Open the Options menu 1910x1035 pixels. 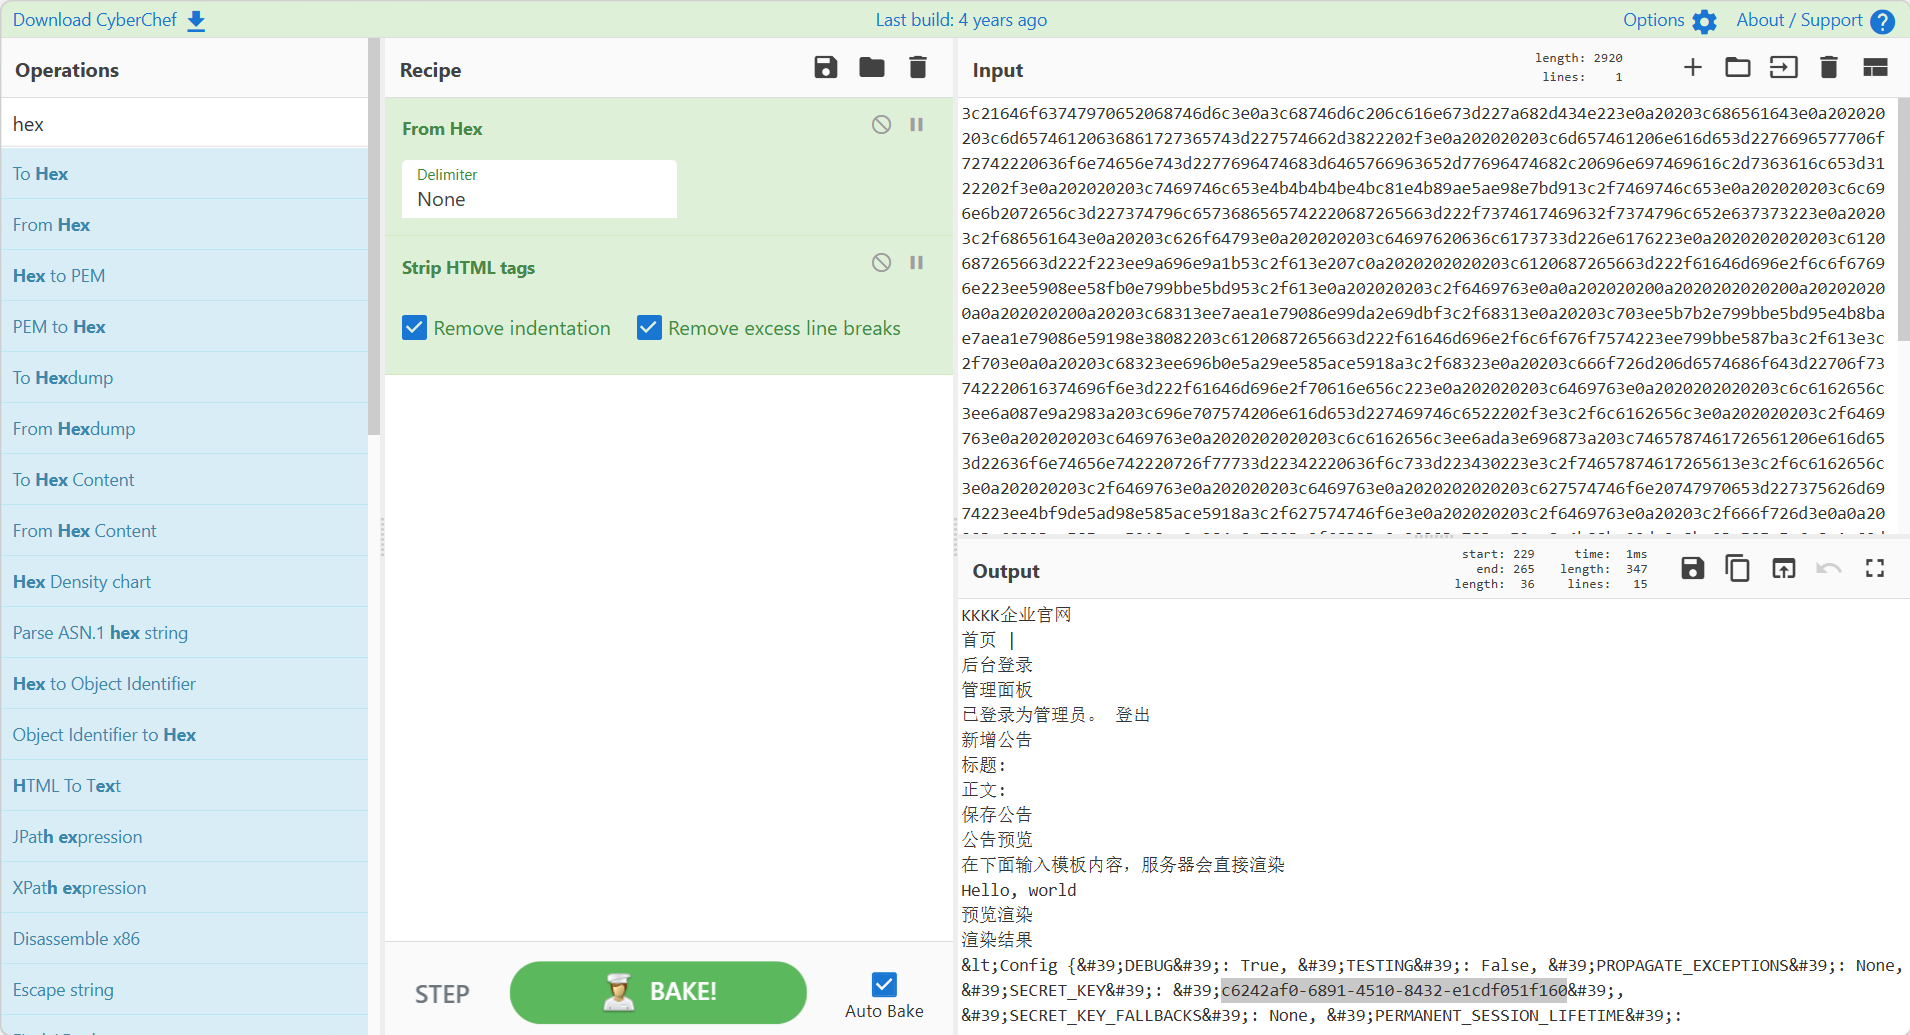(x=1669, y=20)
